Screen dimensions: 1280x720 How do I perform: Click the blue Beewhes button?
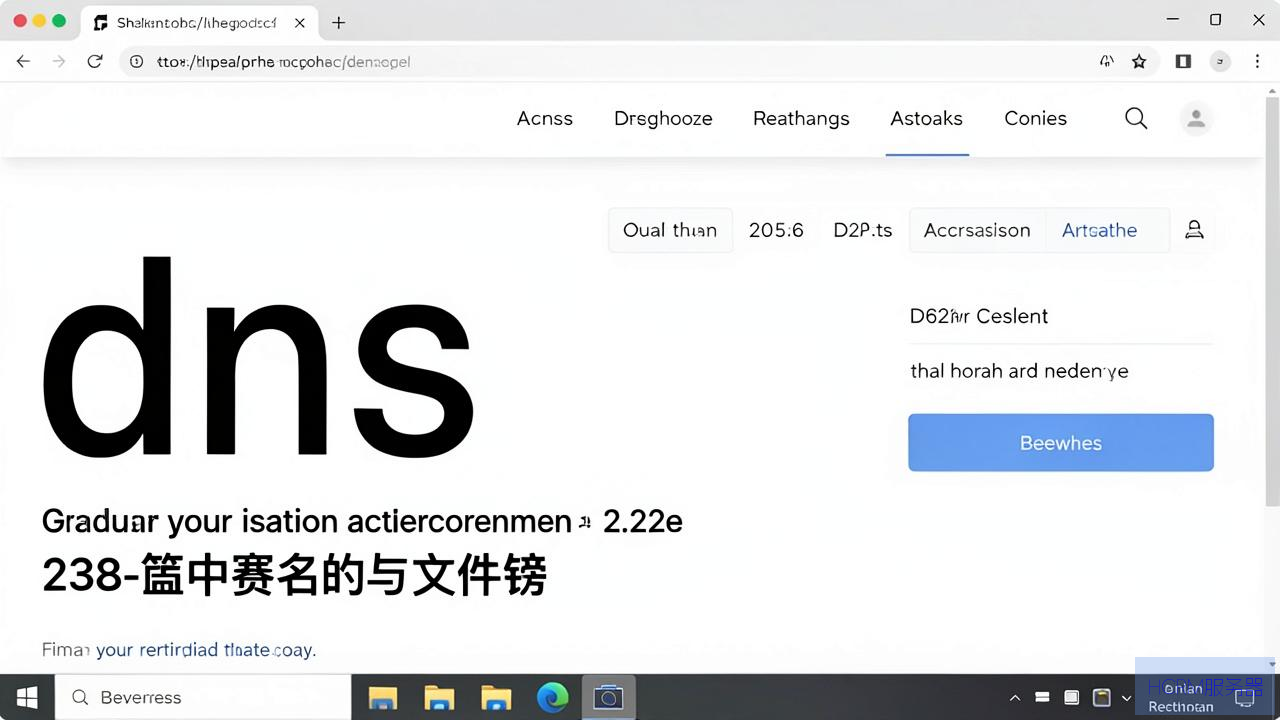(x=1061, y=442)
